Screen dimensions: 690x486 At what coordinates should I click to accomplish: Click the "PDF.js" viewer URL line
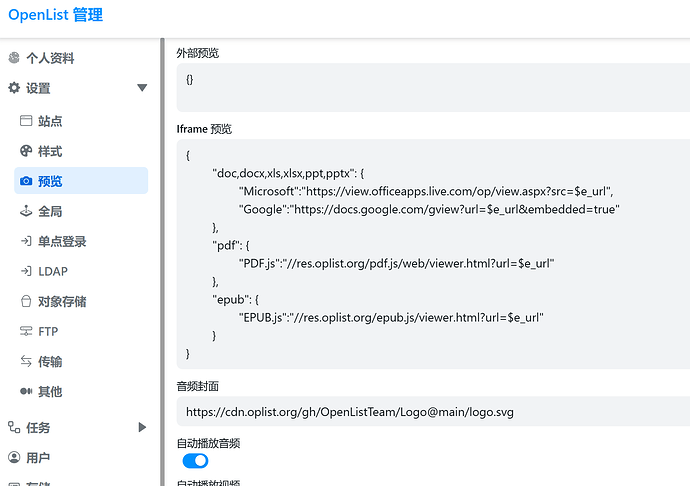[396, 263]
